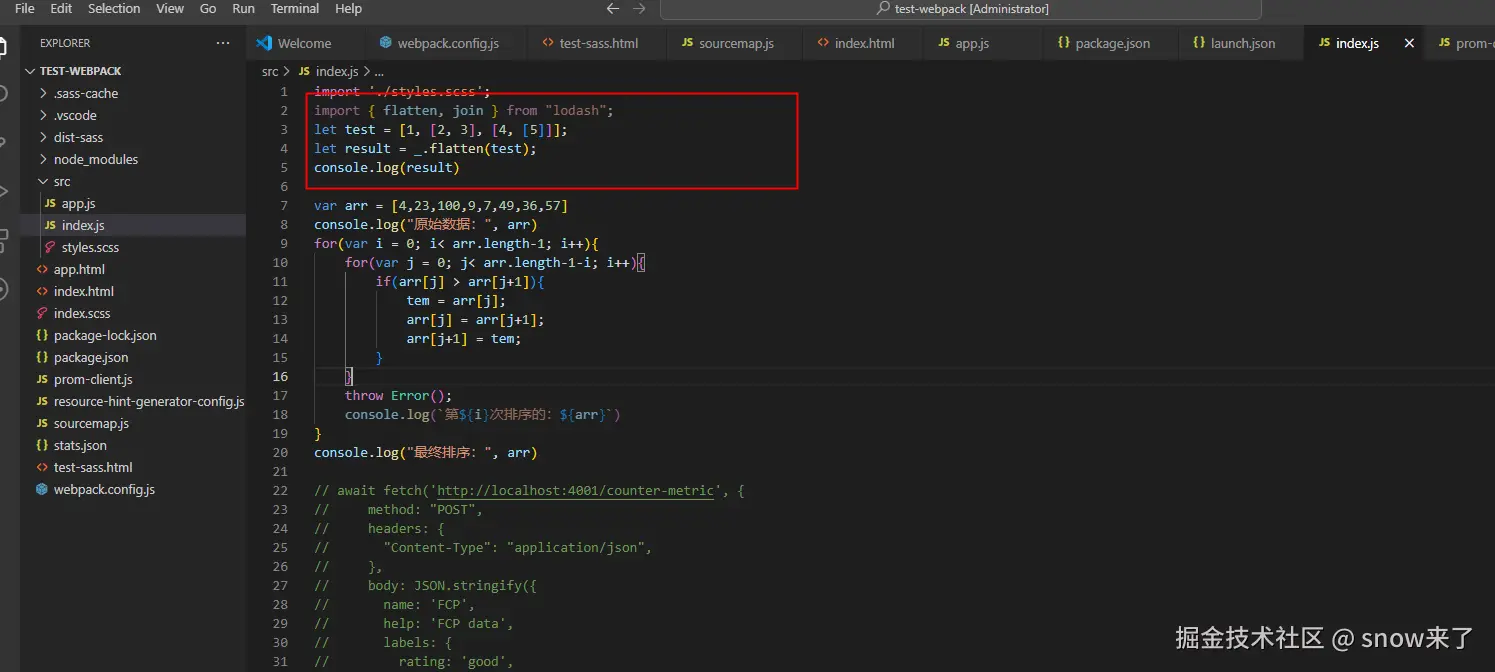
Task: Open the Terminal menu
Action: (x=295, y=8)
